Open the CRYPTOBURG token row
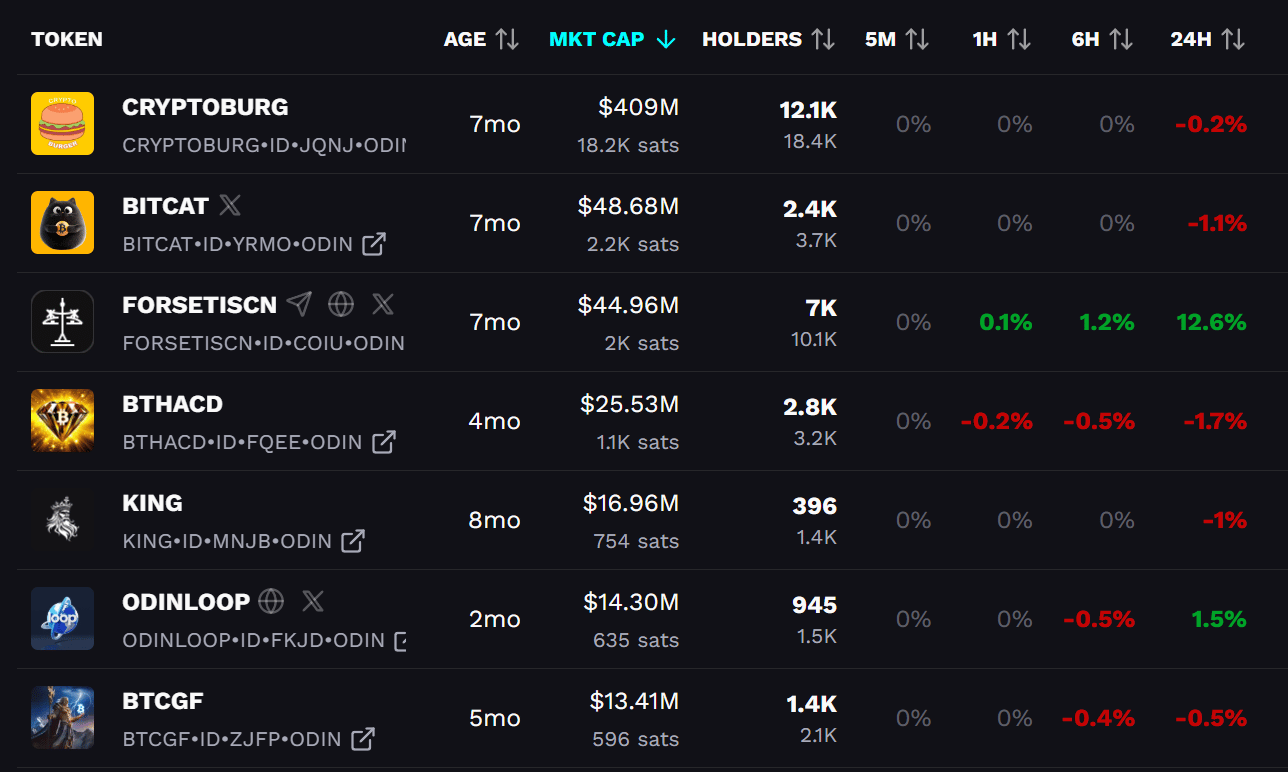 point(205,107)
